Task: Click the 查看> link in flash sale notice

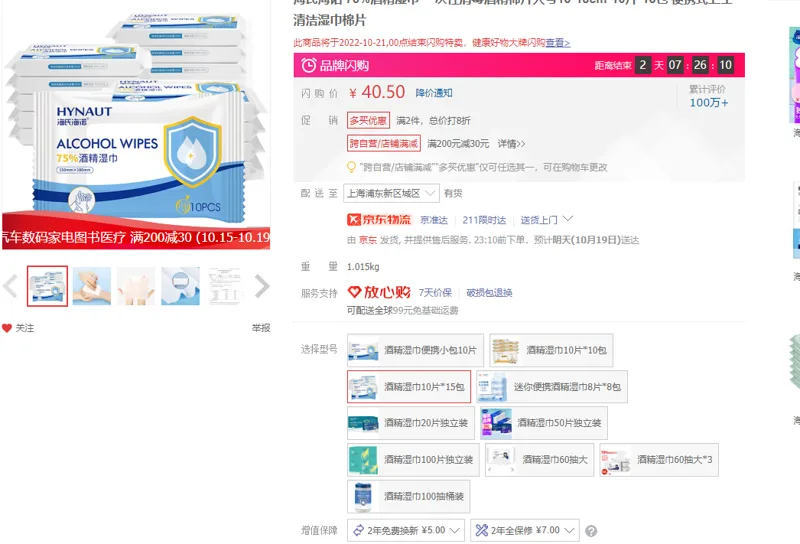Action: [x=558, y=43]
